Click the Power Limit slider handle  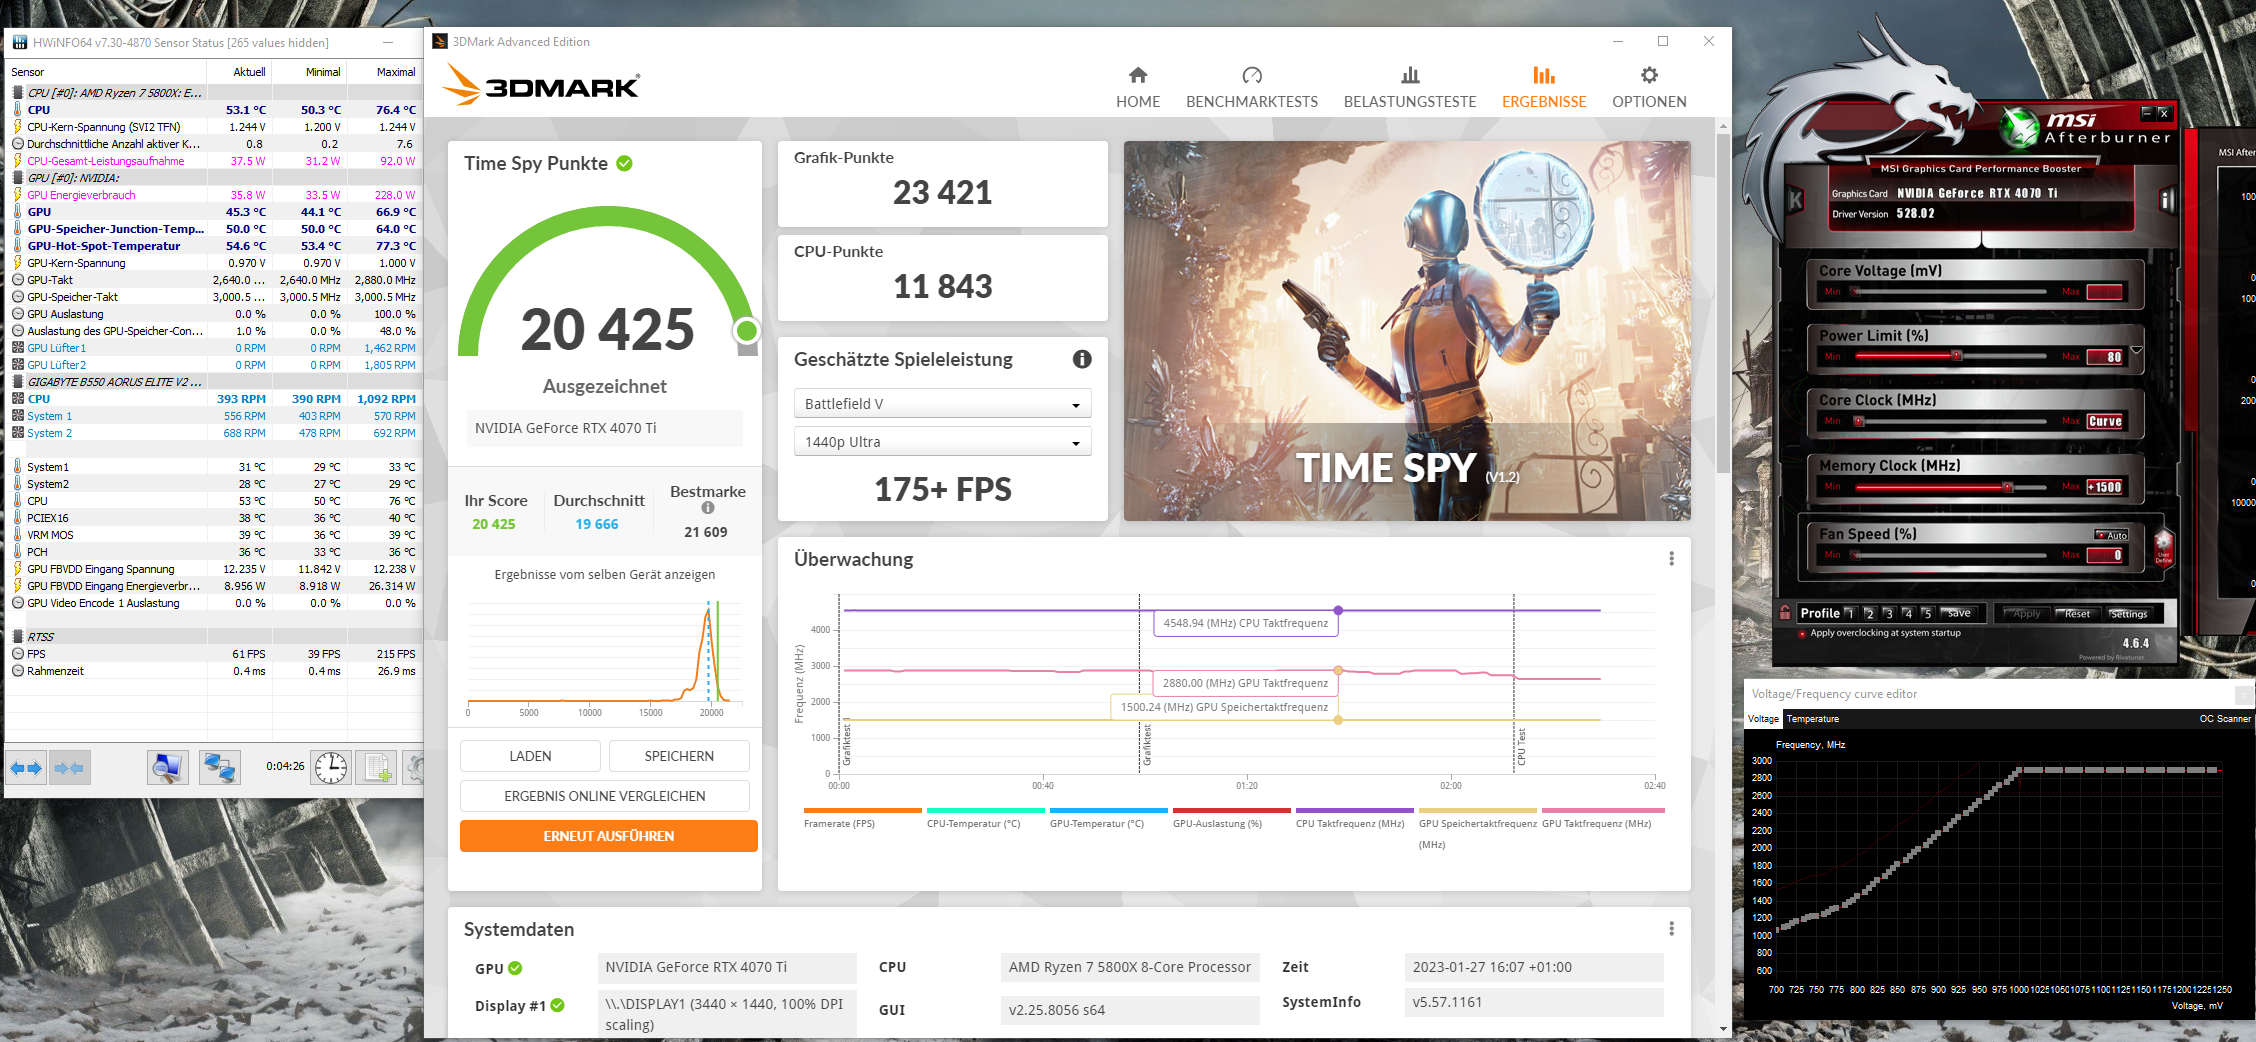click(1956, 356)
